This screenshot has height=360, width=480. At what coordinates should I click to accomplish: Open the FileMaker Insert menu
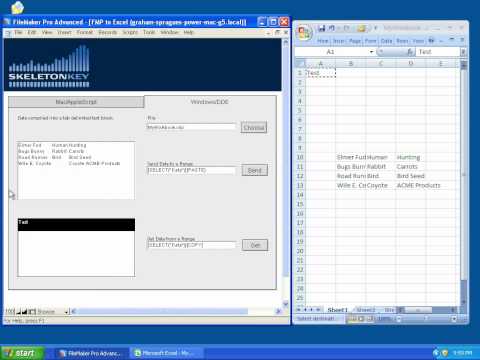pyautogui.click(x=64, y=32)
